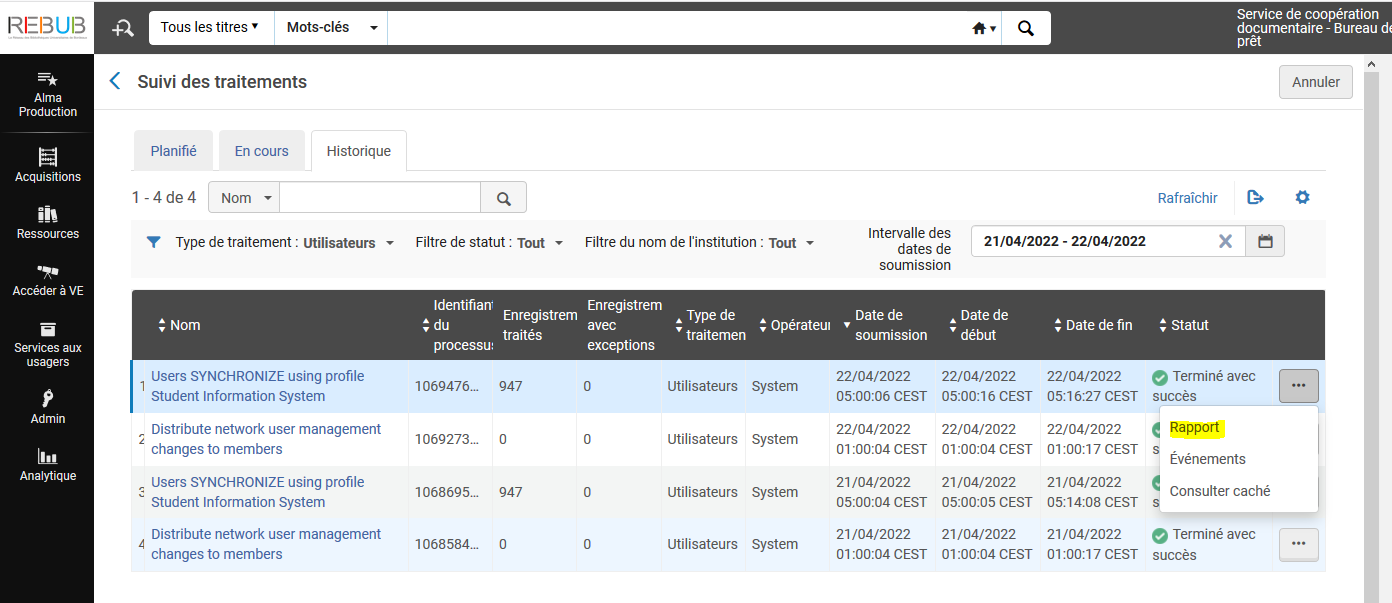
Task: Sort by Nom column
Action: pos(179,325)
